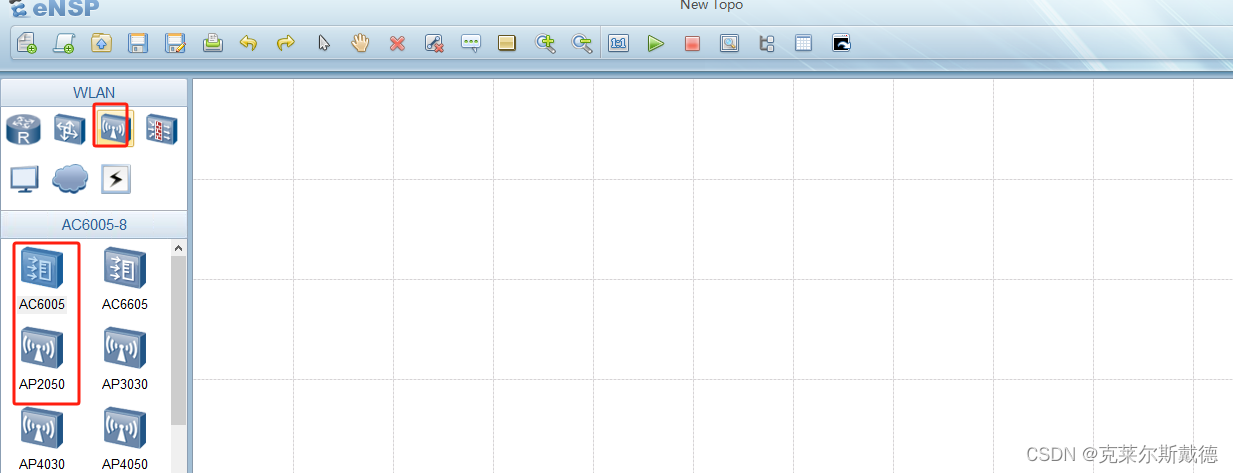Select the hand pan tool
Image resolution: width=1233 pixels, height=473 pixels.
[x=360, y=43]
